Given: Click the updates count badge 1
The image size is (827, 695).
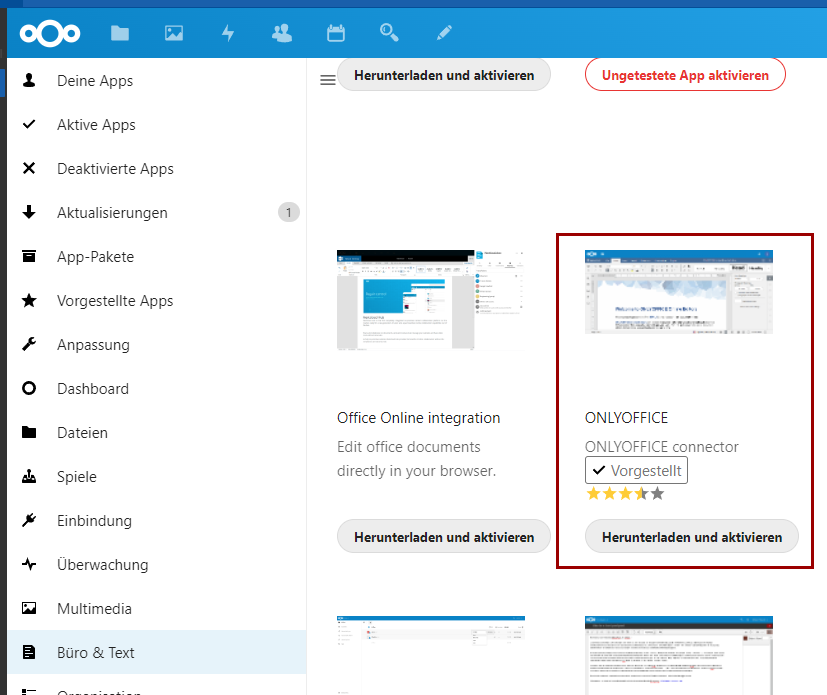Looking at the screenshot, I should pyautogui.click(x=289, y=213).
